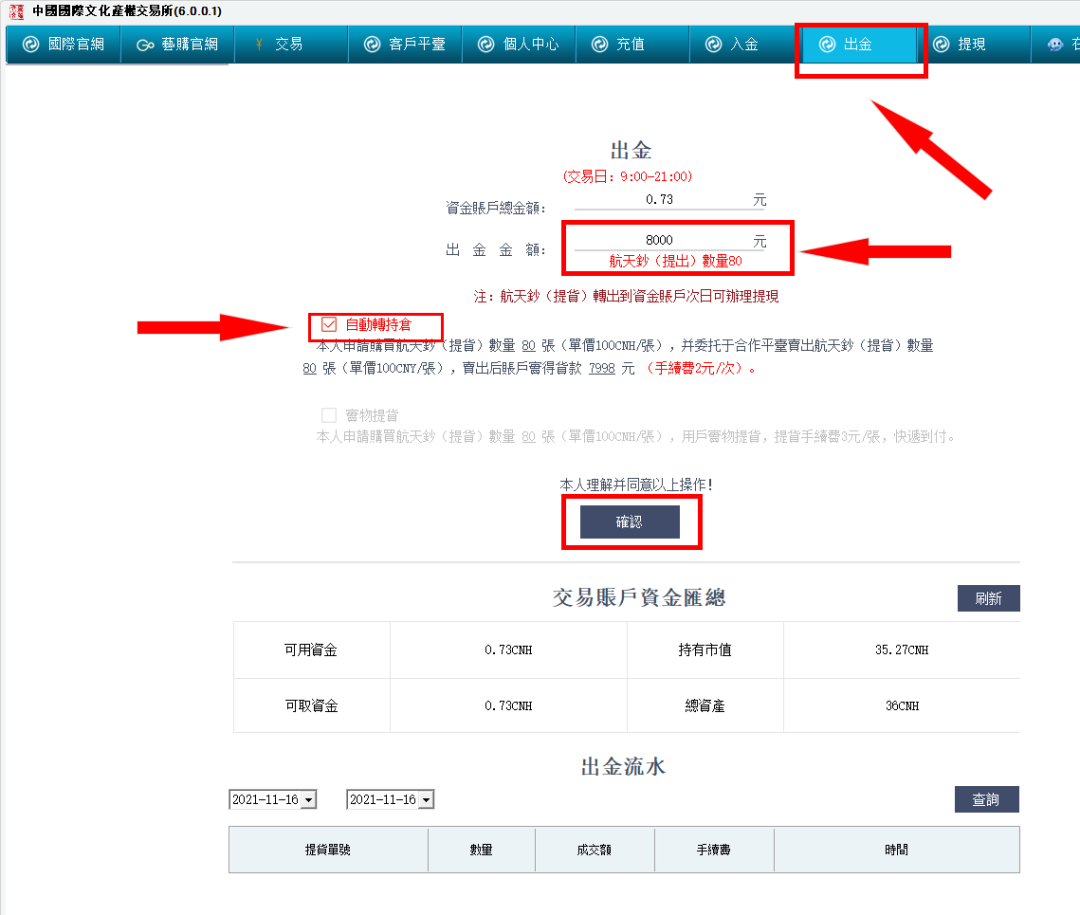Click the 持有市值 label cell

click(705, 650)
